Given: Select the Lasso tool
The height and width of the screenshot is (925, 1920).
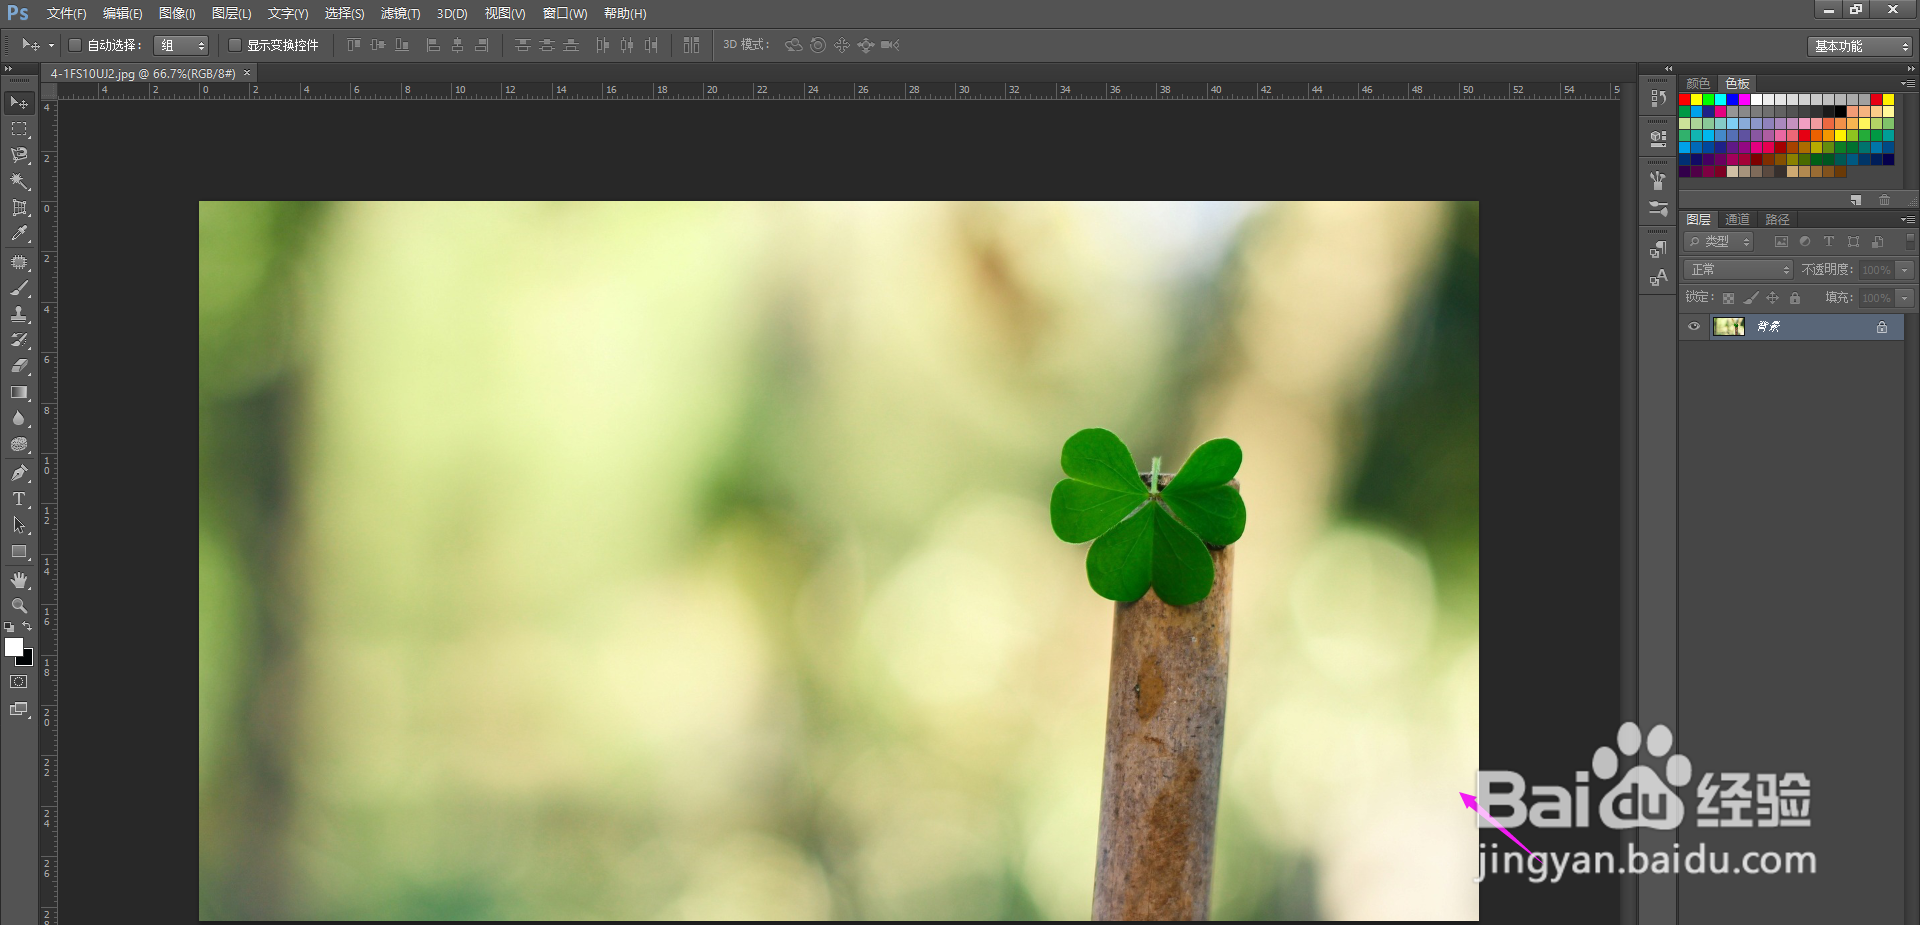Looking at the screenshot, I should (19, 155).
